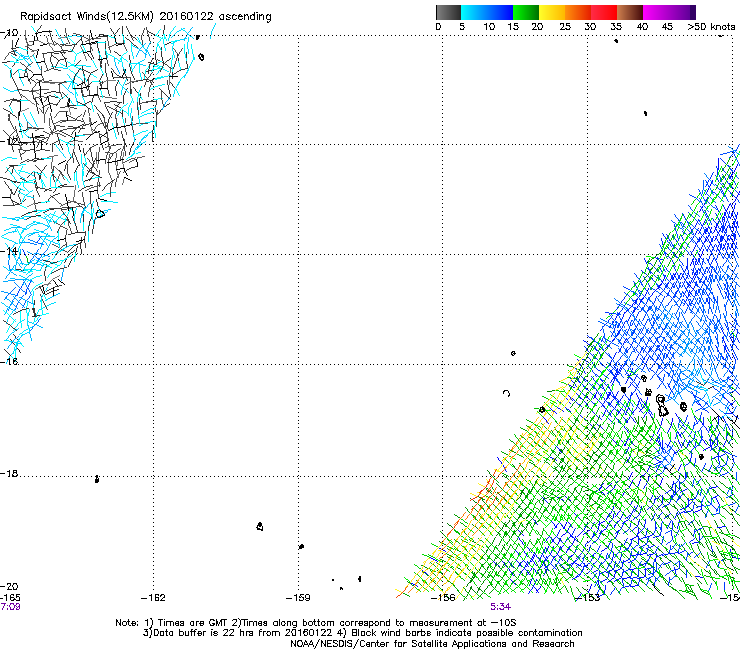This screenshot has height=650, width=740.
Task: Pick the orange 25-30 knots color band
Action: coord(578,12)
